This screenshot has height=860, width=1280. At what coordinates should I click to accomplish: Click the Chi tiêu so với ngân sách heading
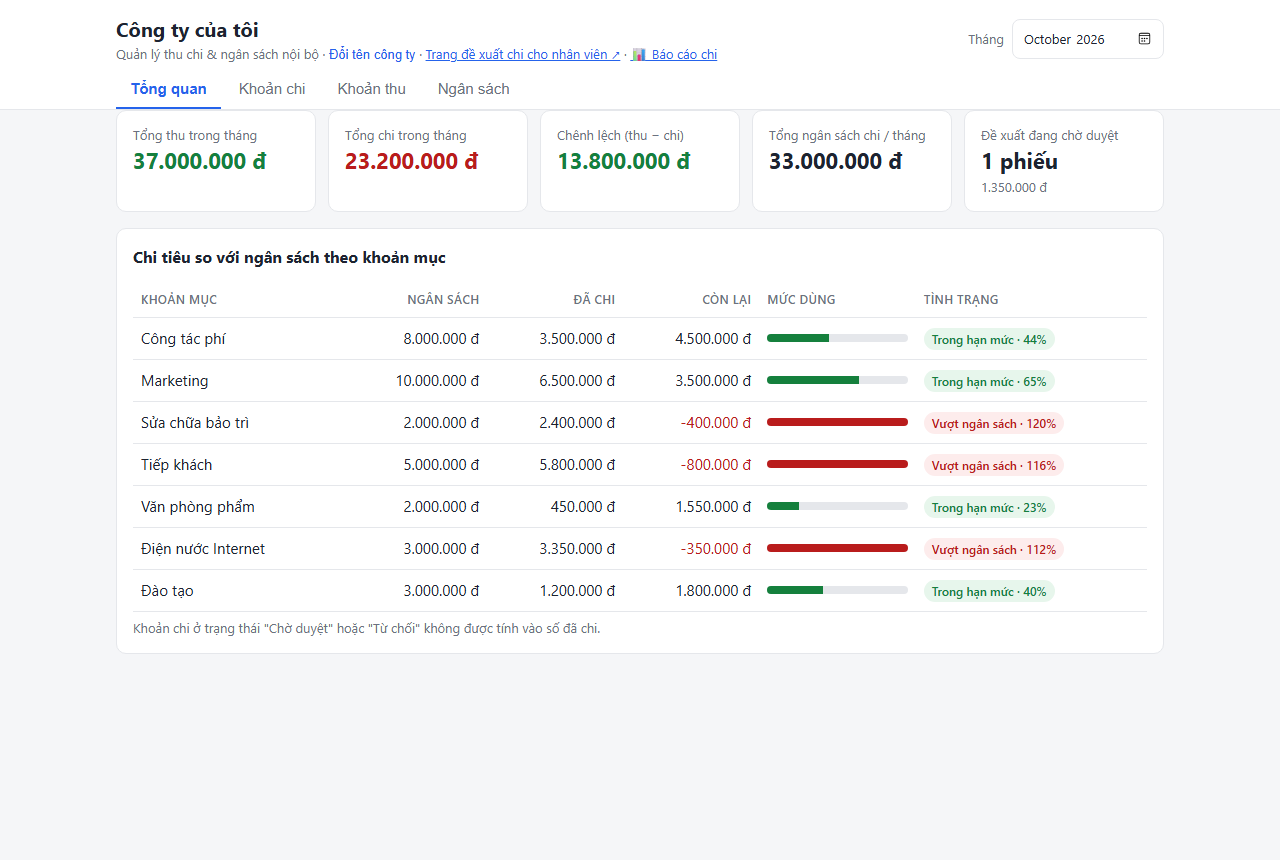289,257
